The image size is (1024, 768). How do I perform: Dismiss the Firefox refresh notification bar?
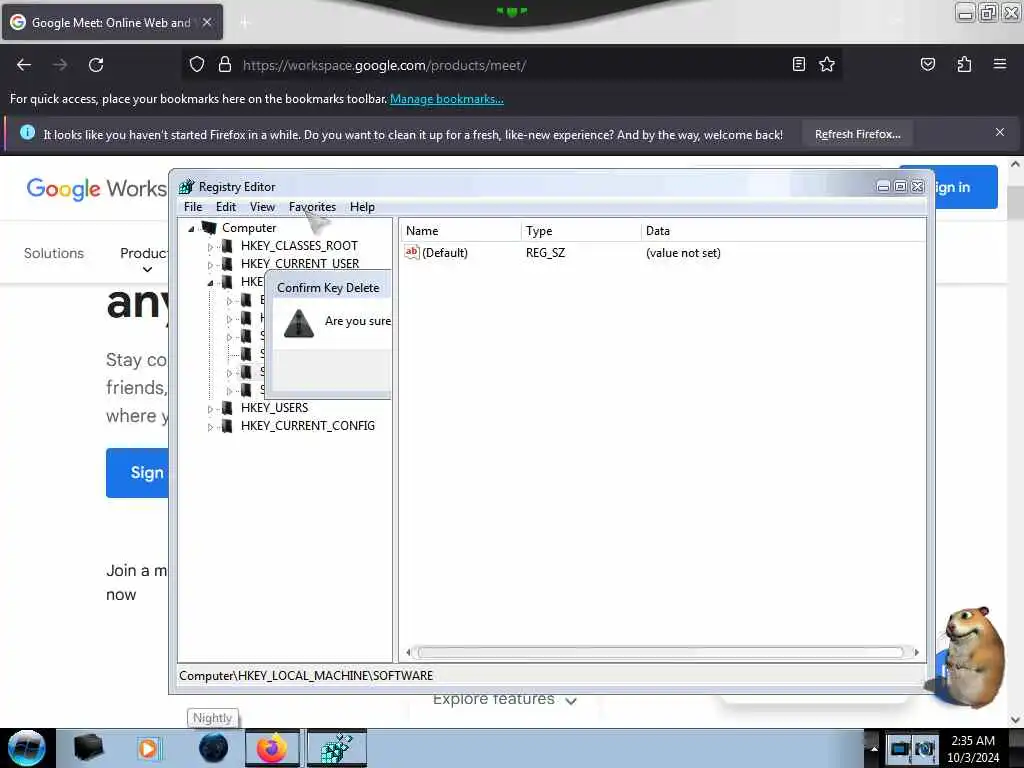[x=999, y=133]
